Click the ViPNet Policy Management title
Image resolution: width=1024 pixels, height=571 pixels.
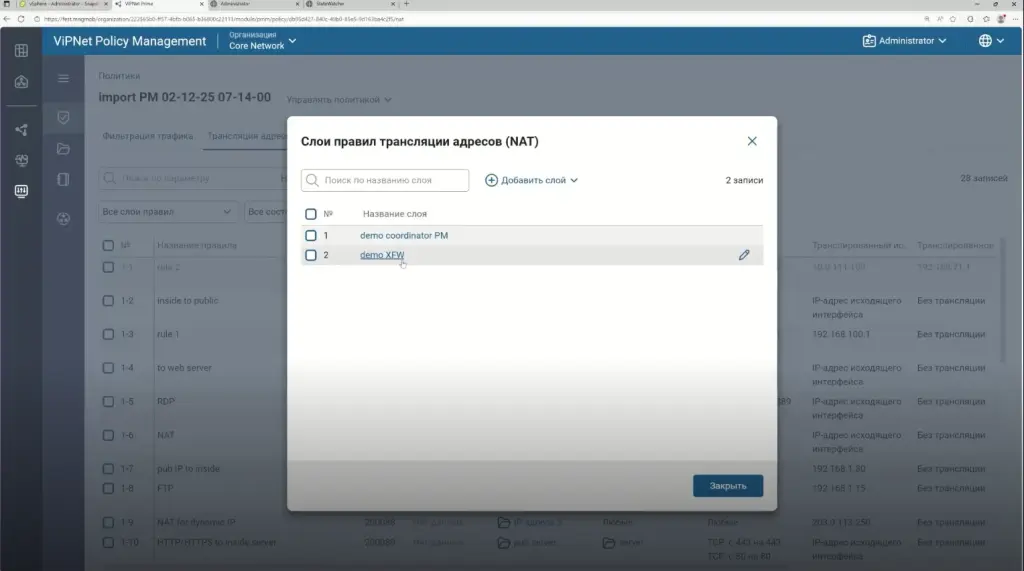(129, 41)
